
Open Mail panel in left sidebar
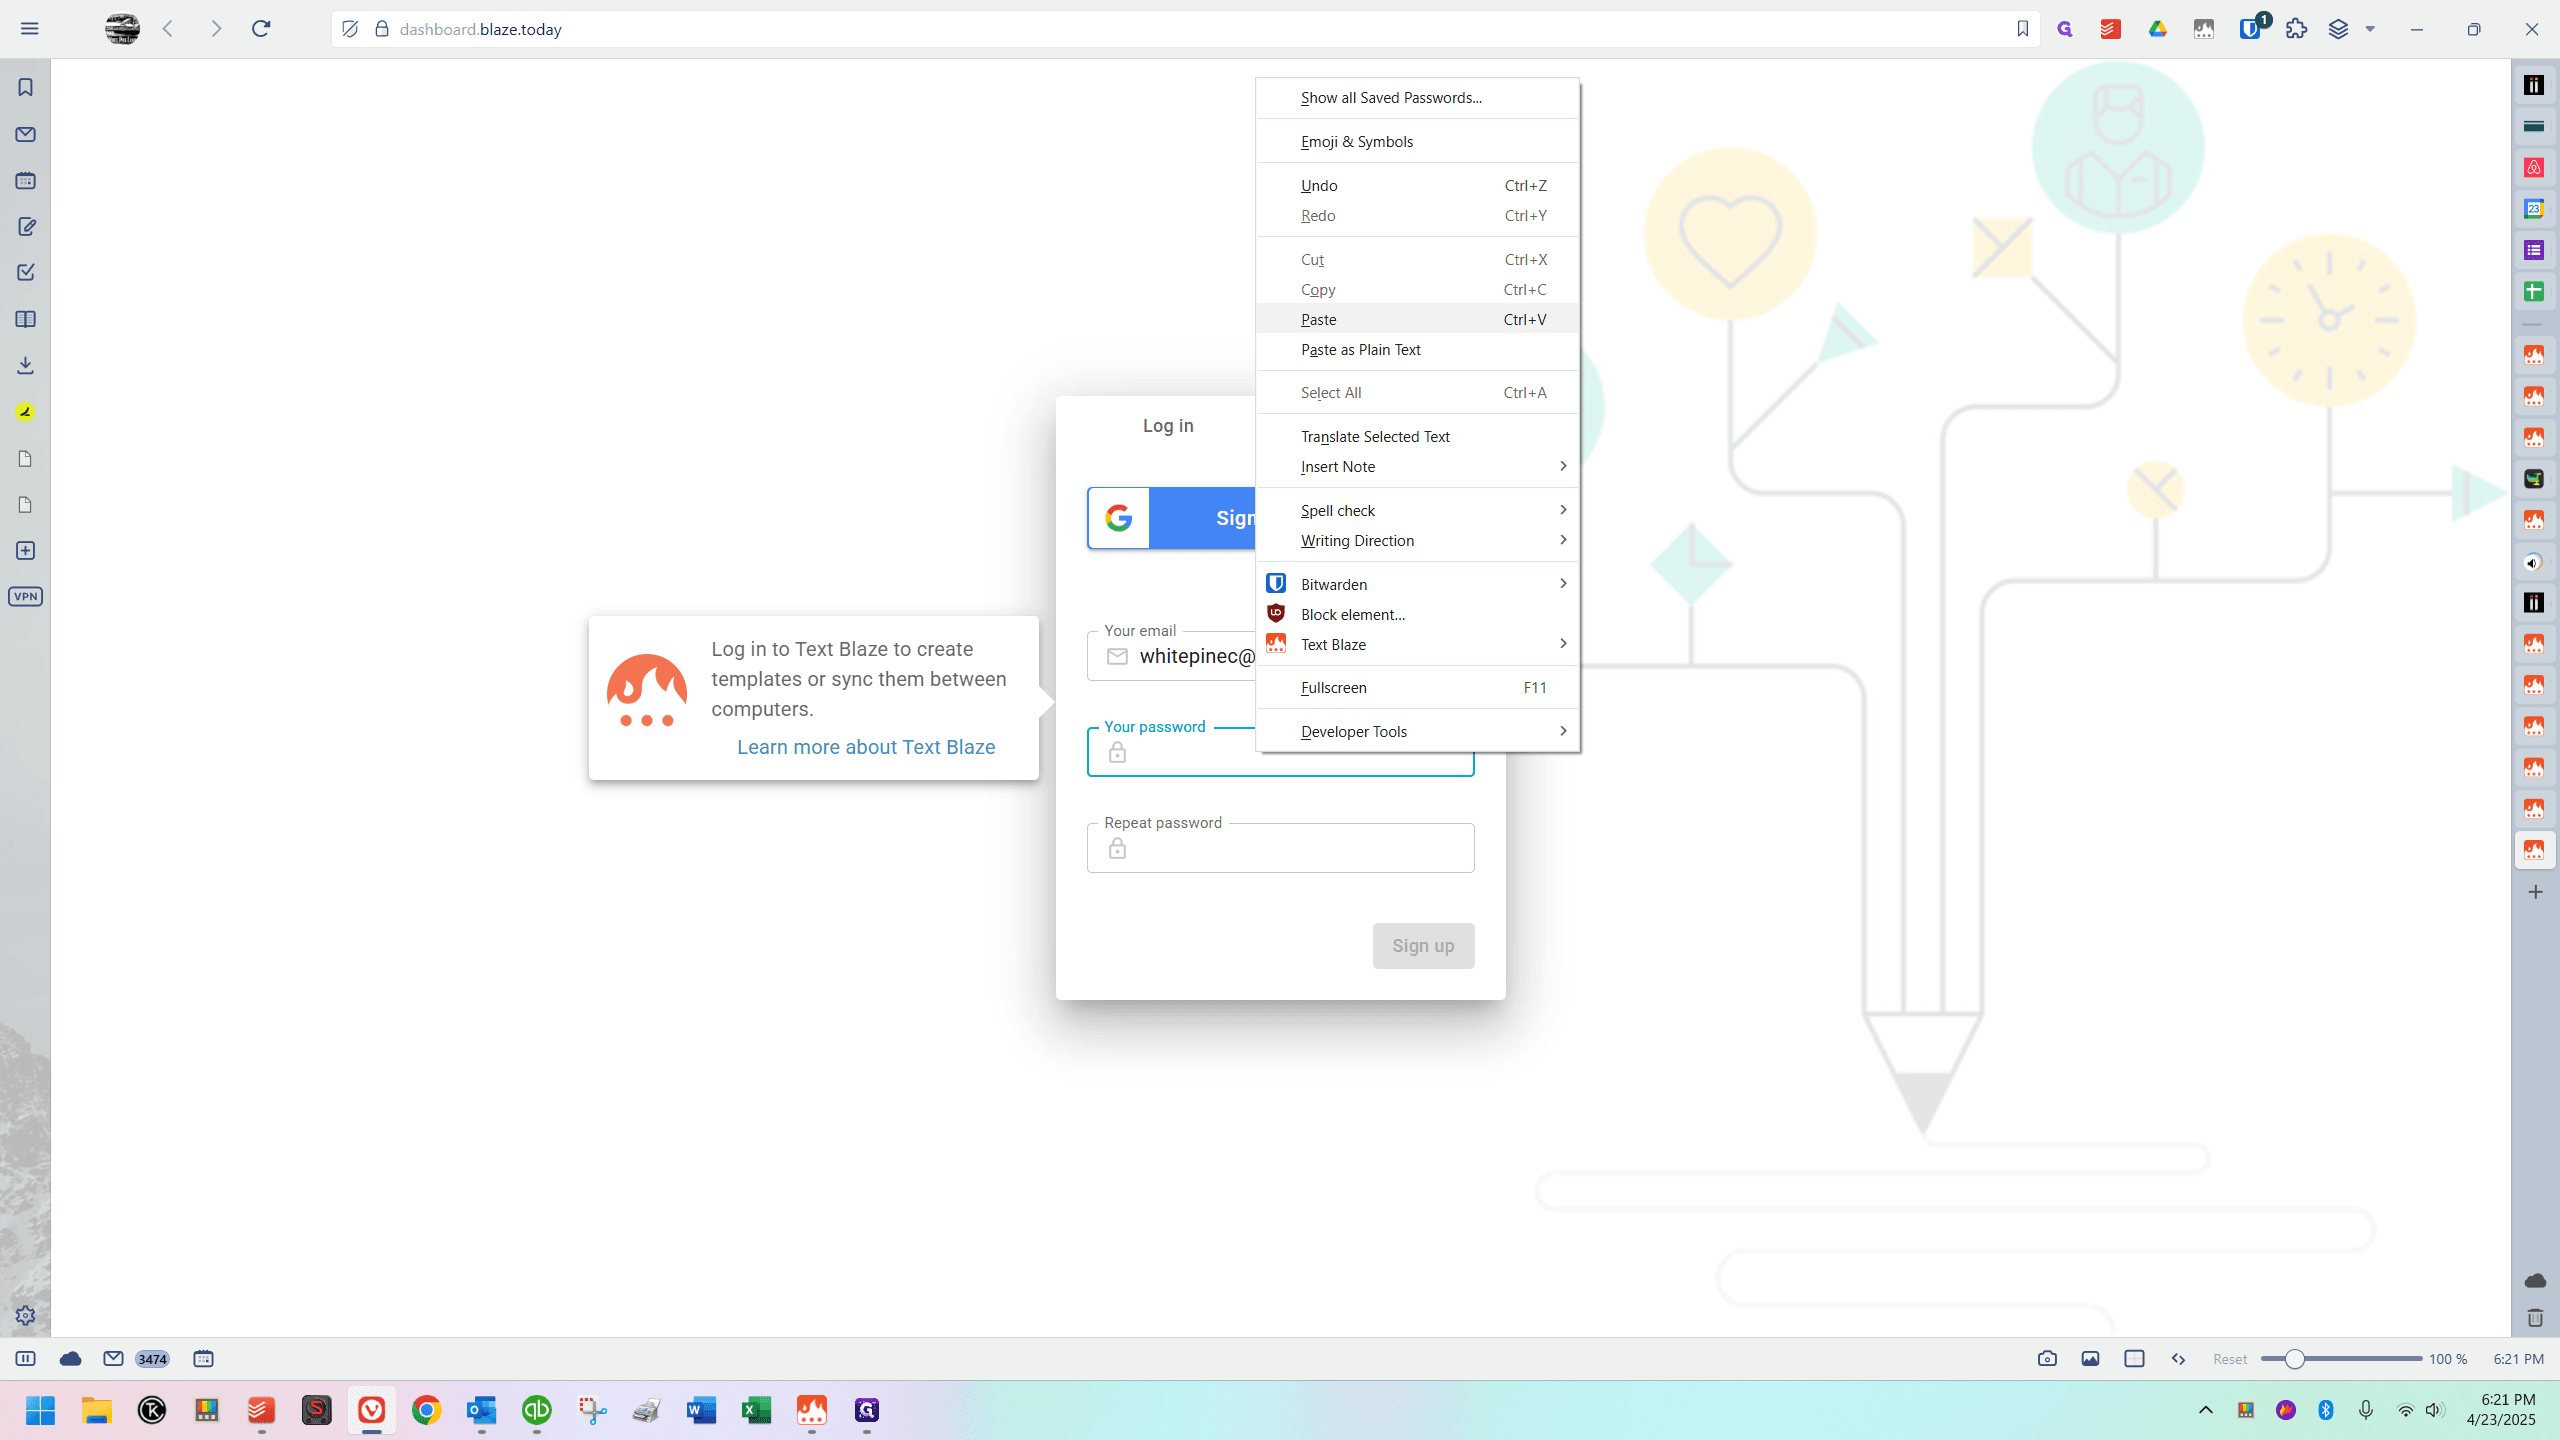[25, 134]
